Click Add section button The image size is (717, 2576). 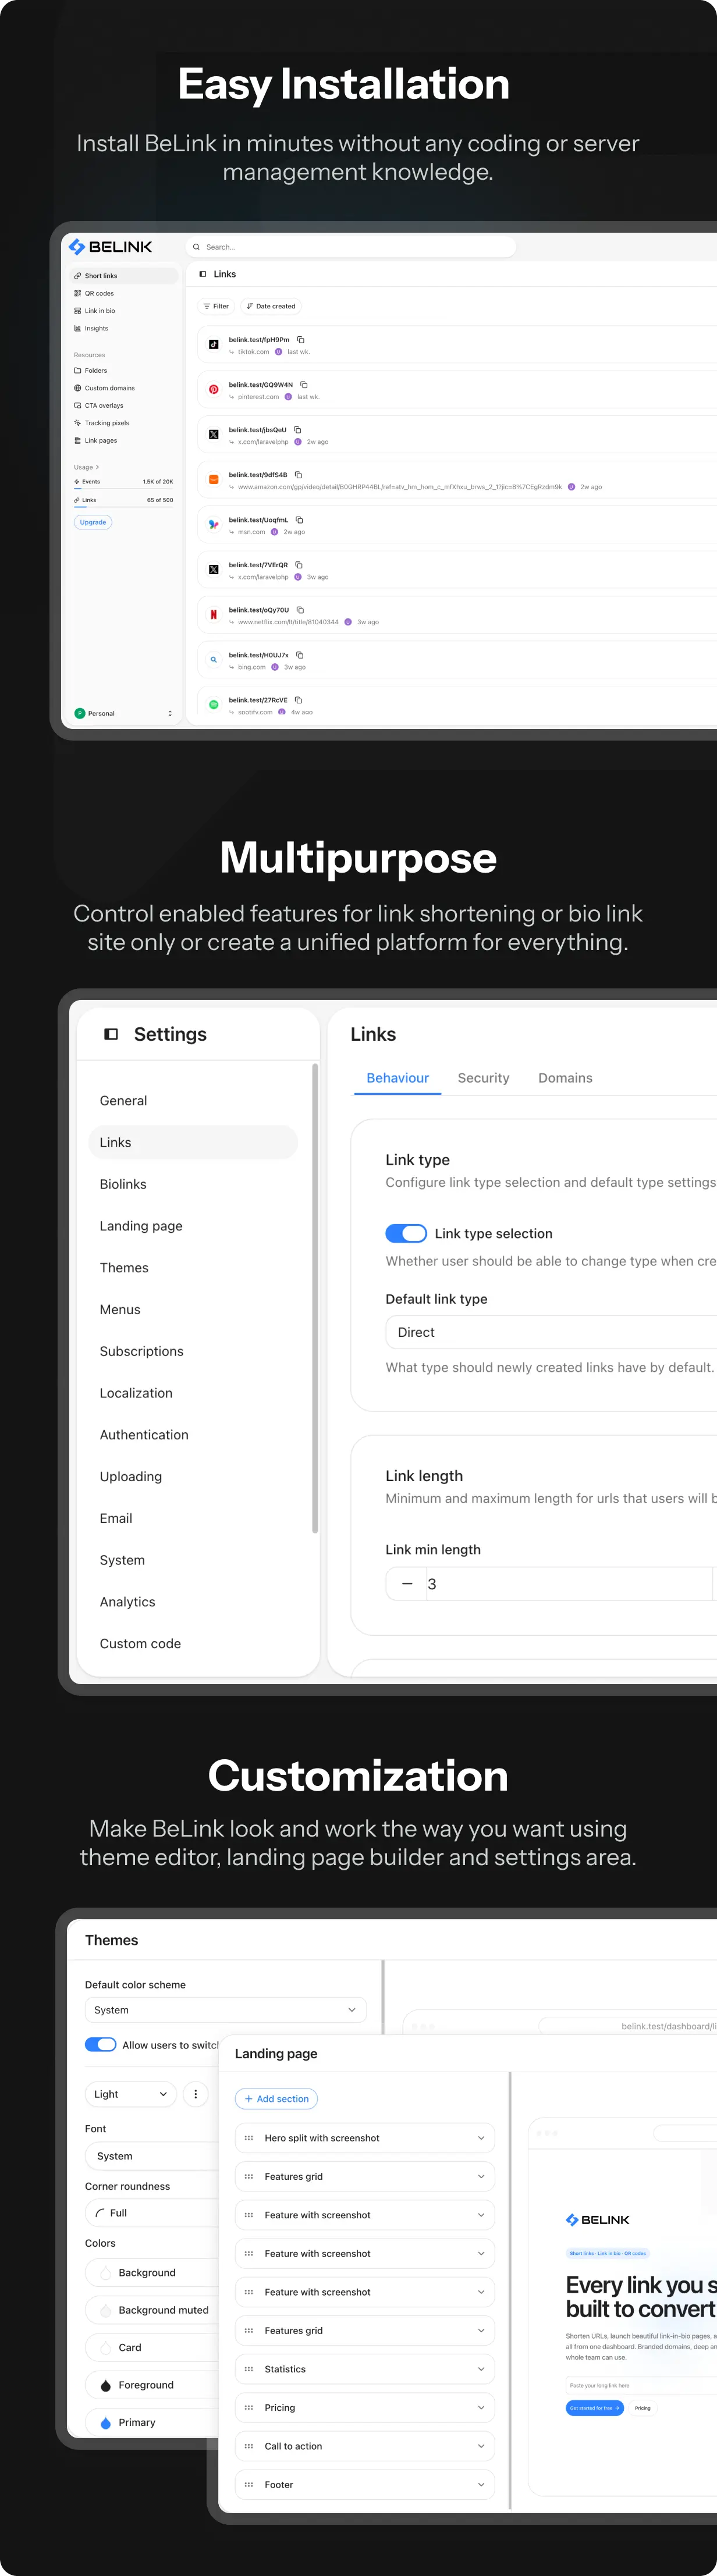[276, 2099]
